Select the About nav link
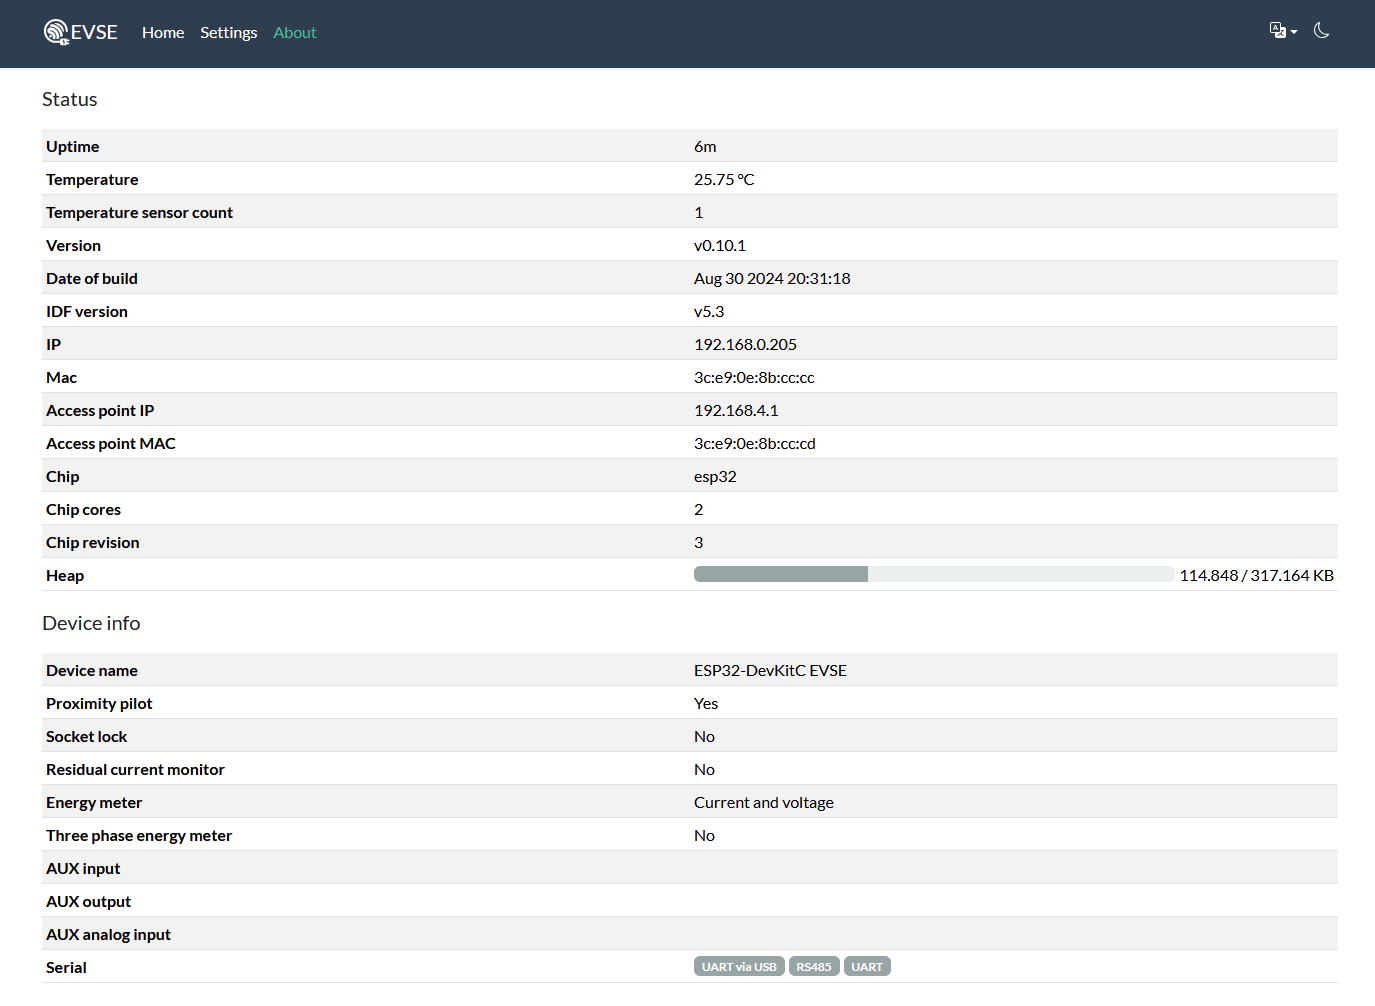Screen dimensions: 1375x1006 [295, 33]
